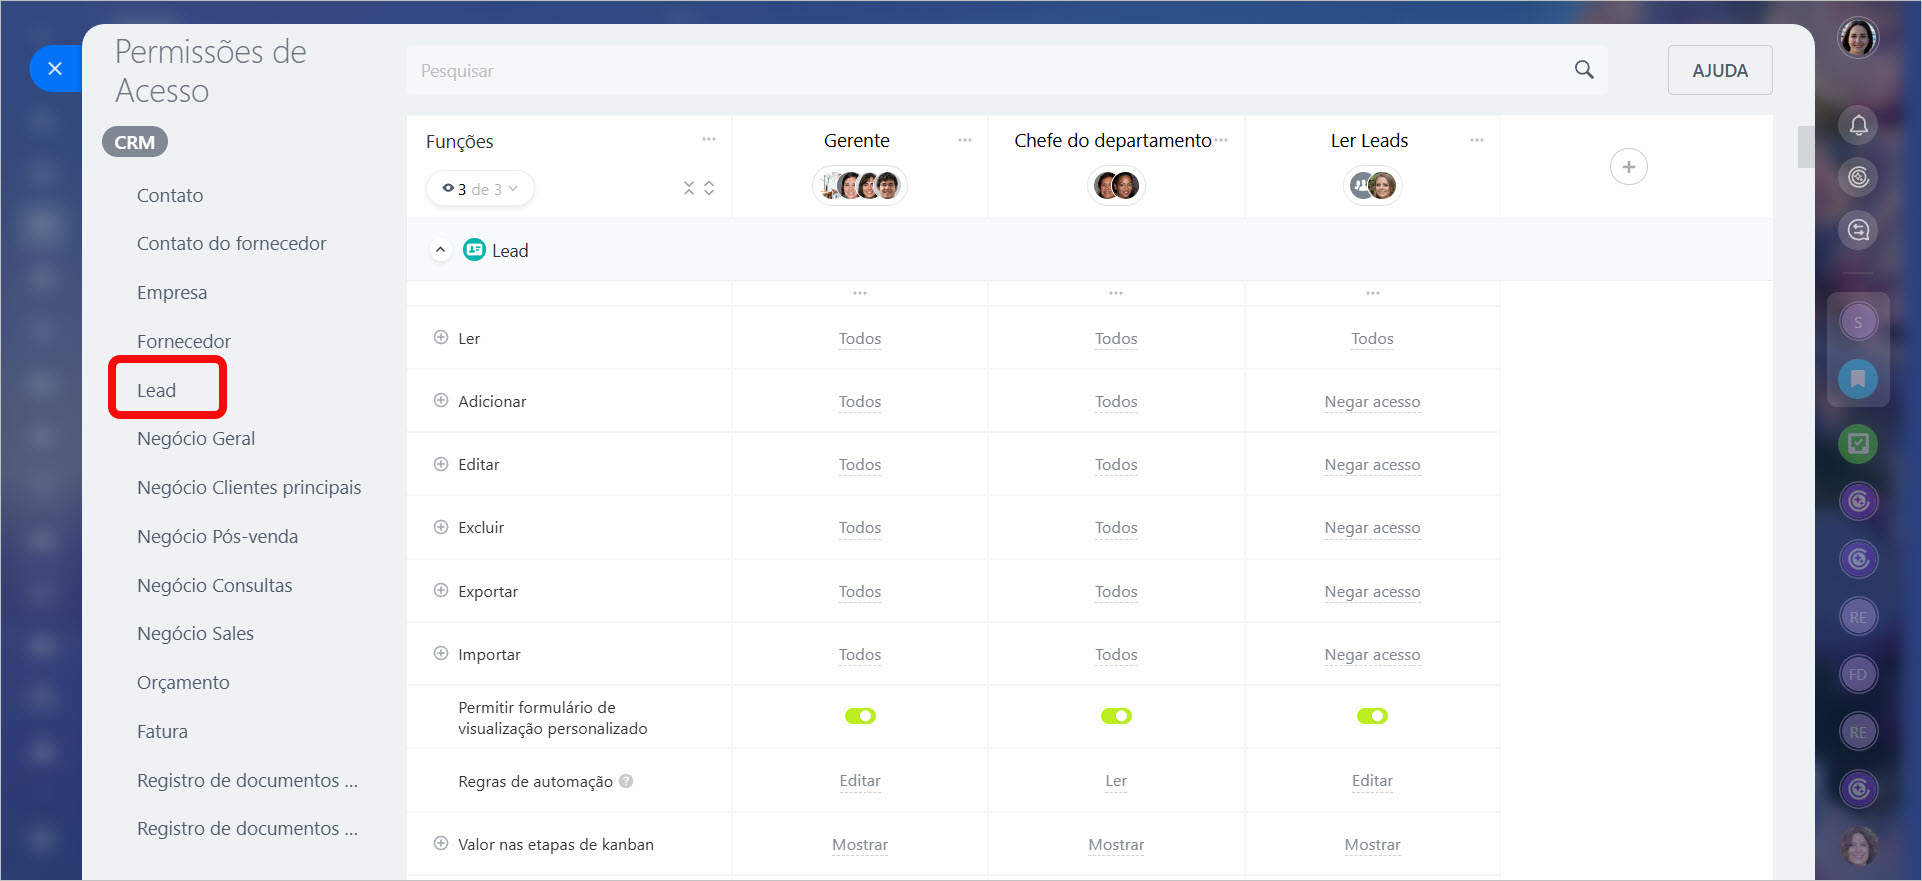
Task: Click the add new role plus icon
Action: (1628, 167)
